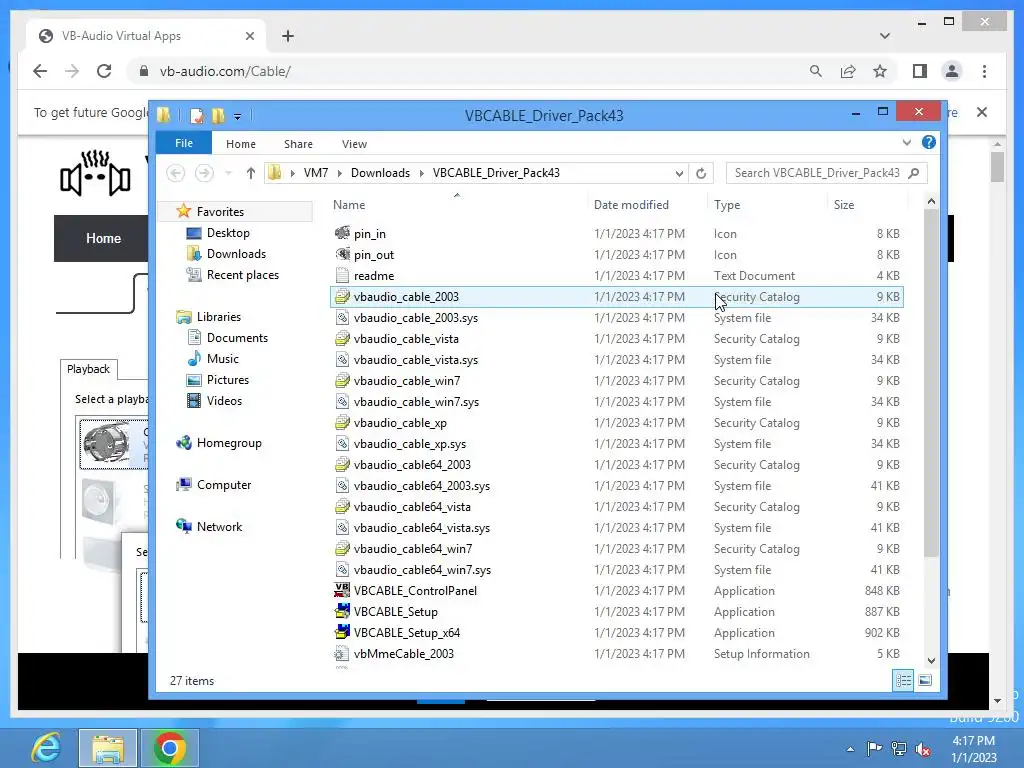Screen dimensions: 1024x768
Task: Switch to Large icons view layout
Action: pyautogui.click(x=925, y=680)
